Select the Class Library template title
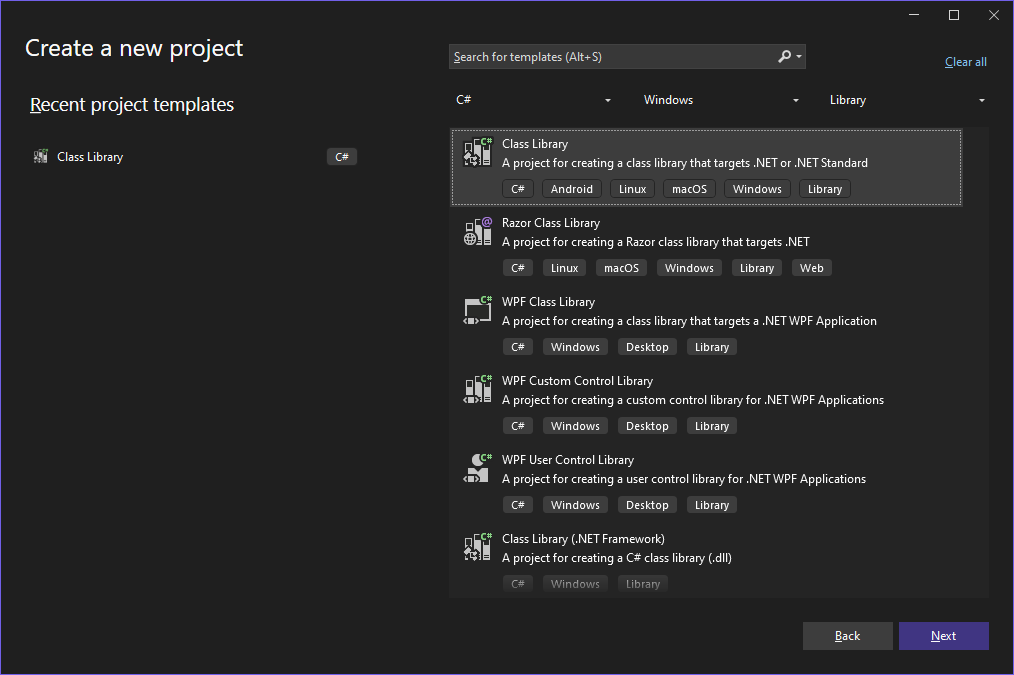The height and width of the screenshot is (675, 1014). tap(535, 144)
